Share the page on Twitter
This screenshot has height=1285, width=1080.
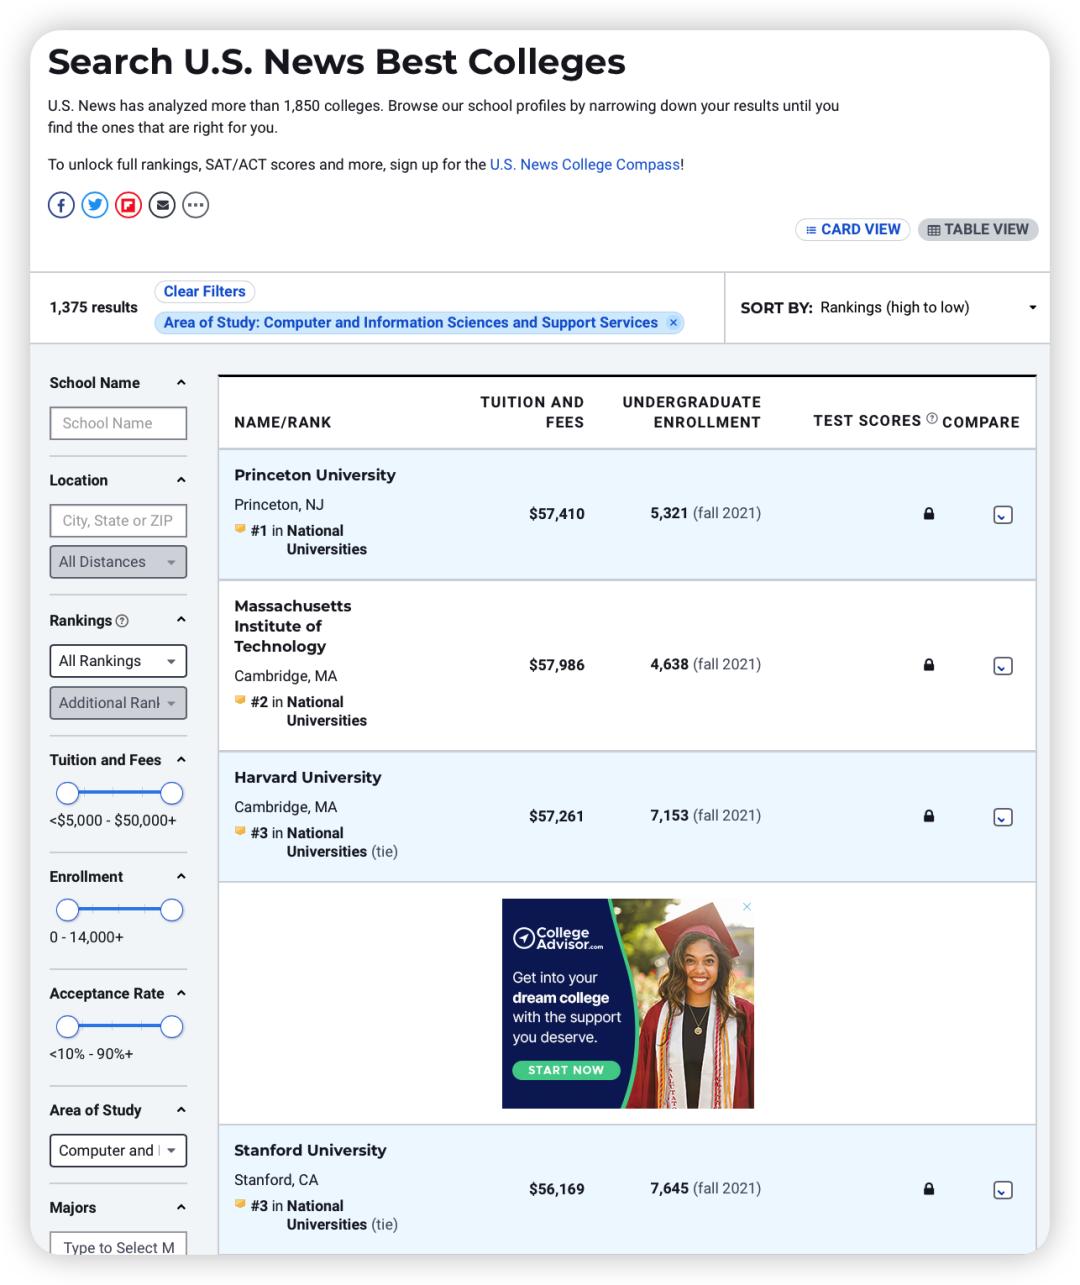[95, 205]
